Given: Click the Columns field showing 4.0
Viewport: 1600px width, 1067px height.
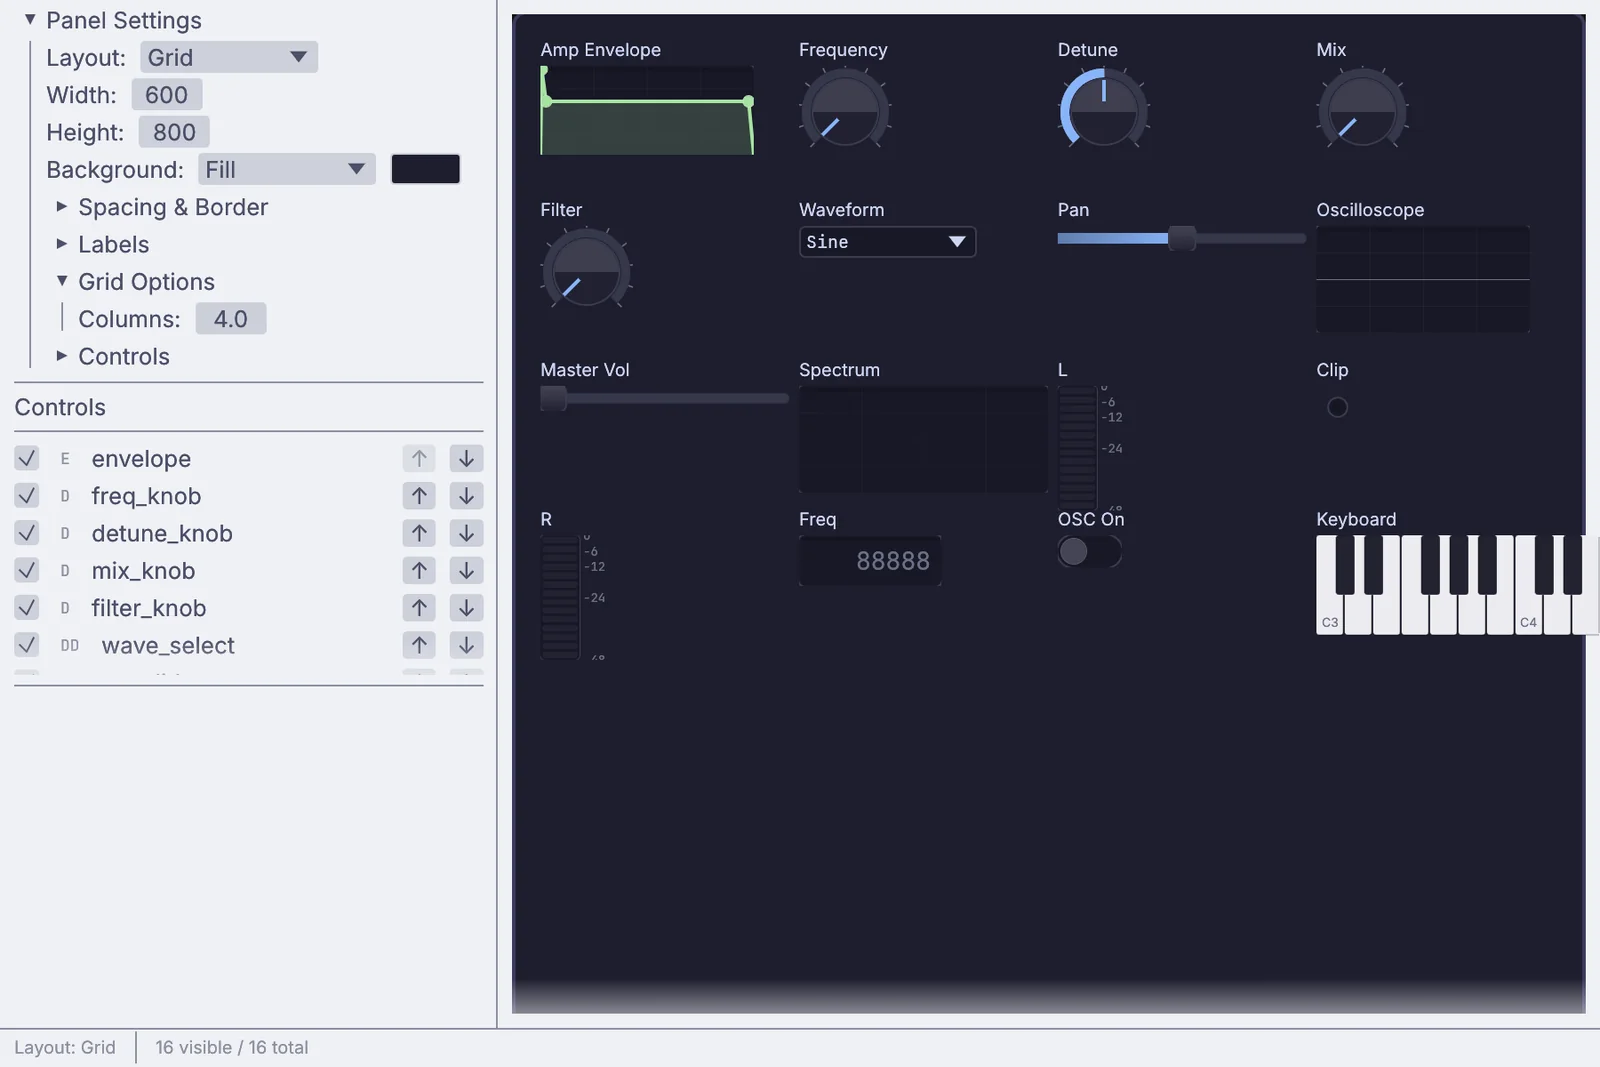Looking at the screenshot, I should [x=231, y=319].
